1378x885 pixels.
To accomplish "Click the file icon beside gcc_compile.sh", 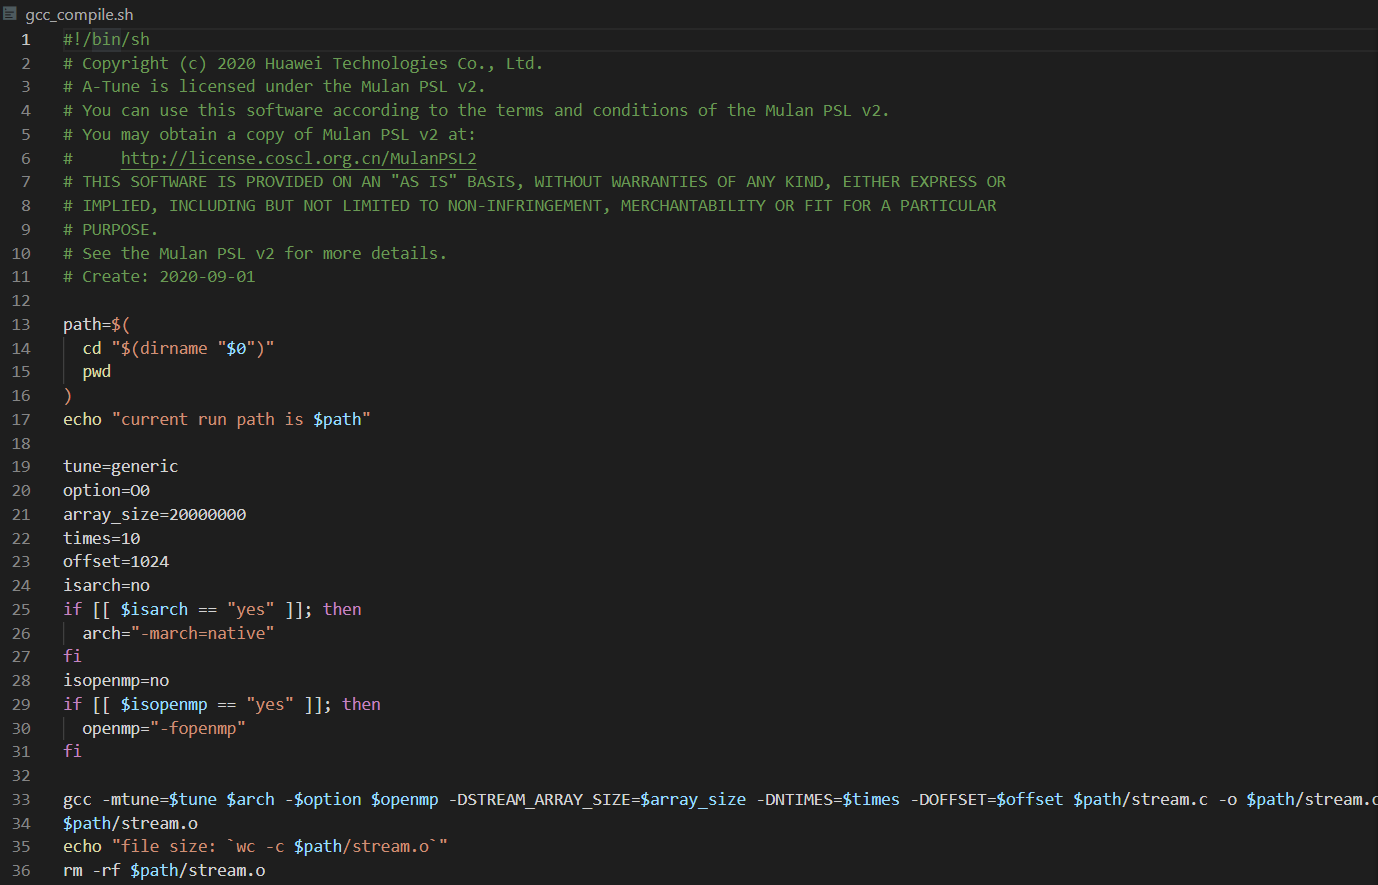I will [x=10, y=14].
